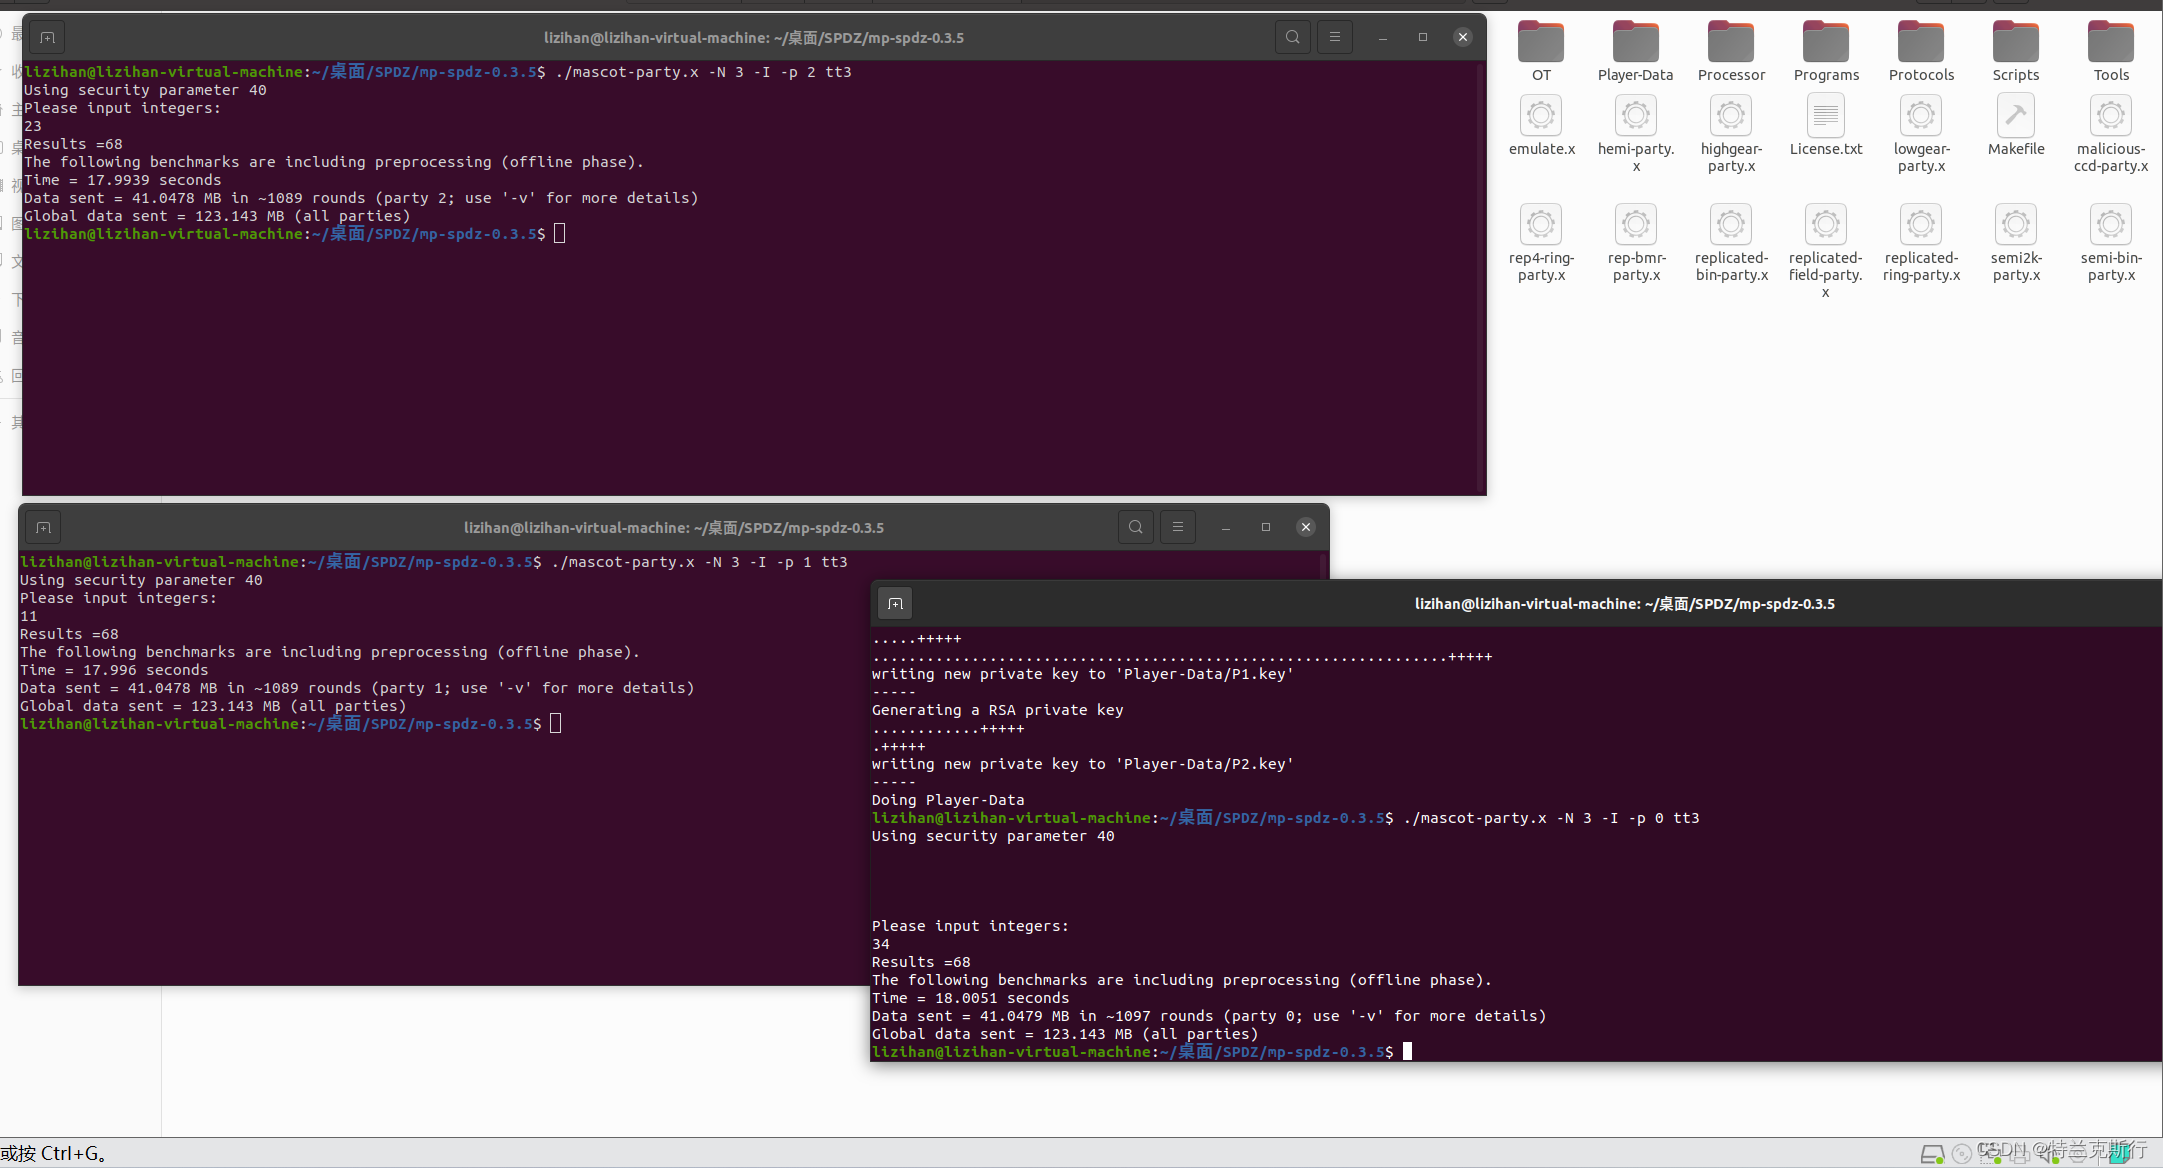This screenshot has height=1168, width=2163.
Task: Open new tab in top terminal window
Action: pos(47,38)
